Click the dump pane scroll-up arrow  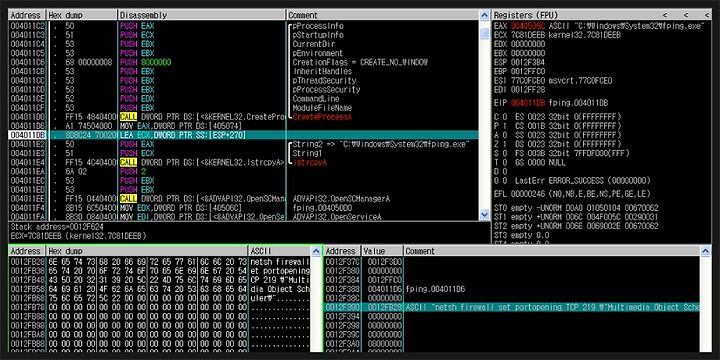point(316,251)
